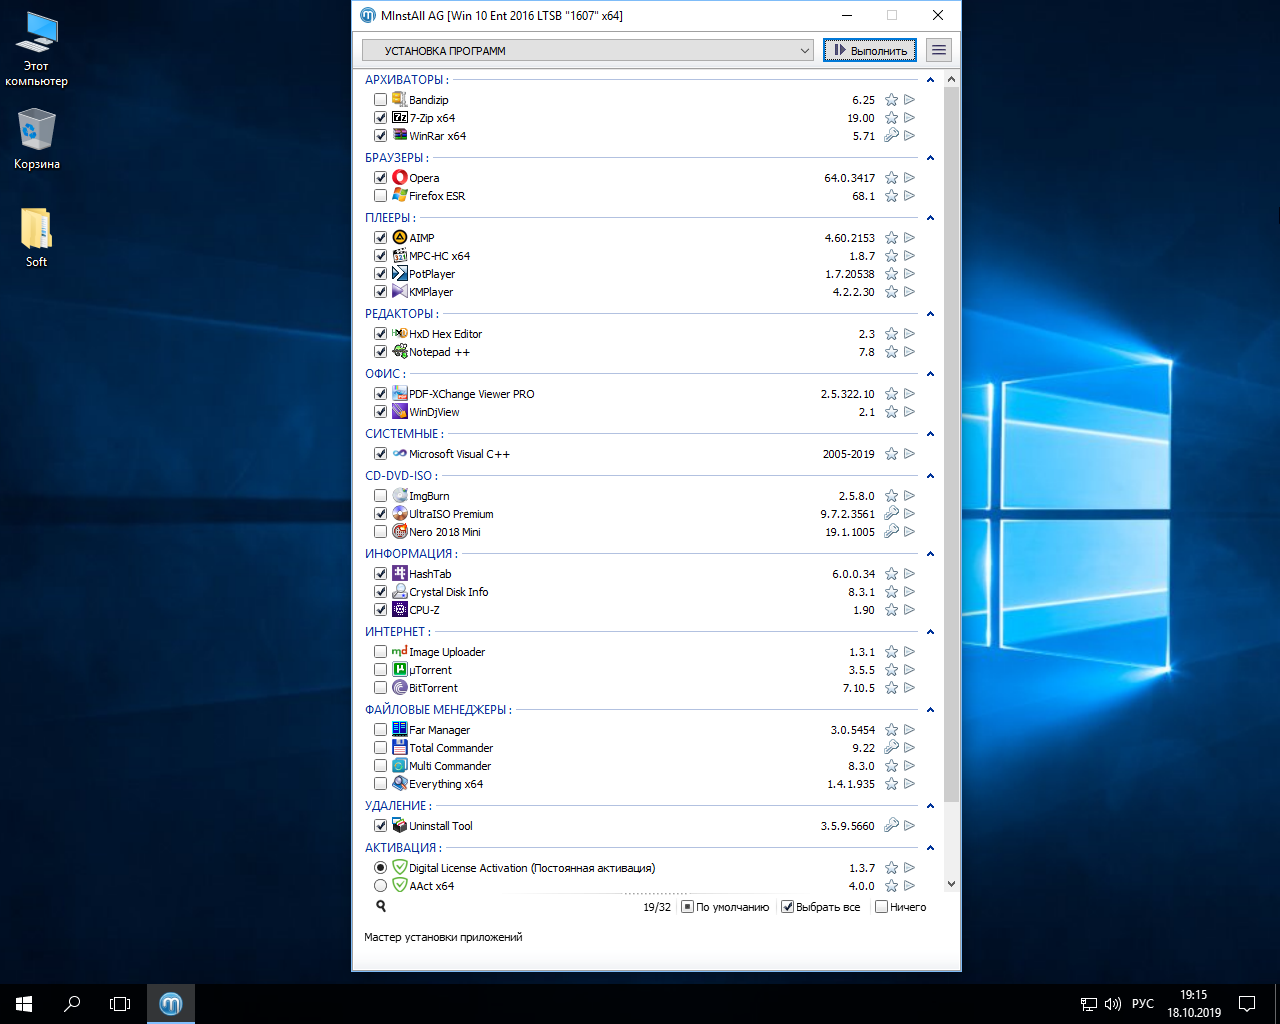The image size is (1280, 1024).
Task: Click the run arrow for Everything x64
Action: 909,784
